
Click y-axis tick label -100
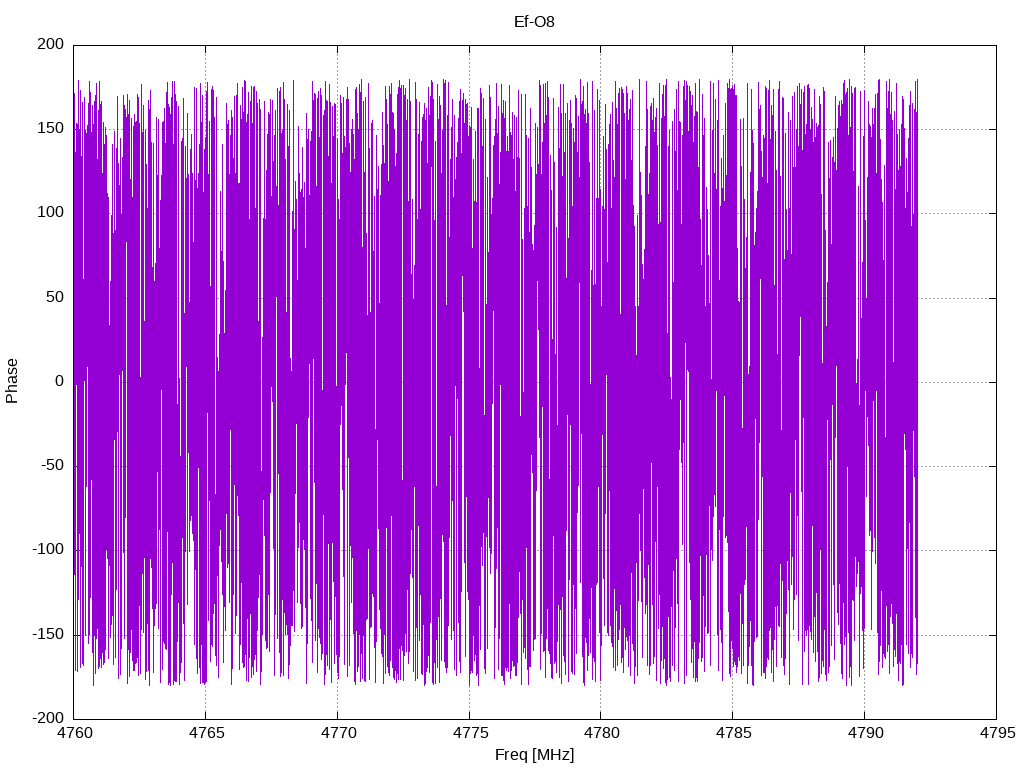point(48,550)
